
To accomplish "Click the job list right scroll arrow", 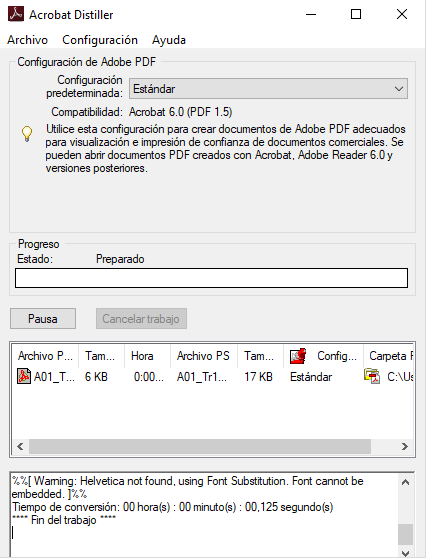I will [405, 446].
